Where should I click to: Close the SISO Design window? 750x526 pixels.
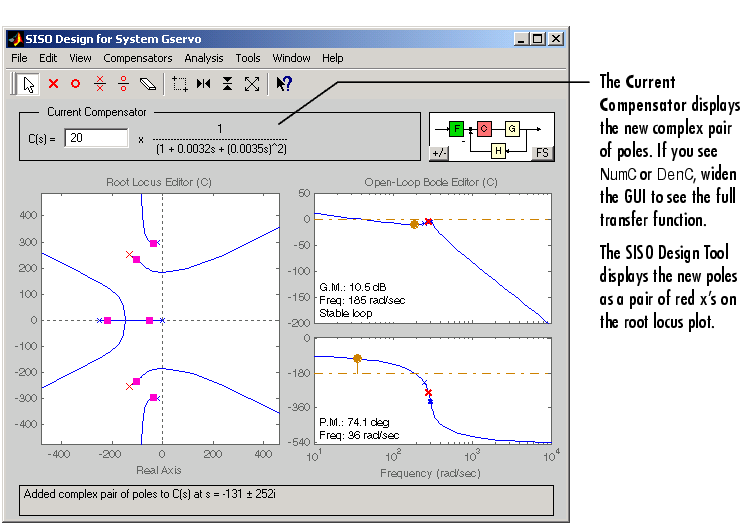(556, 39)
